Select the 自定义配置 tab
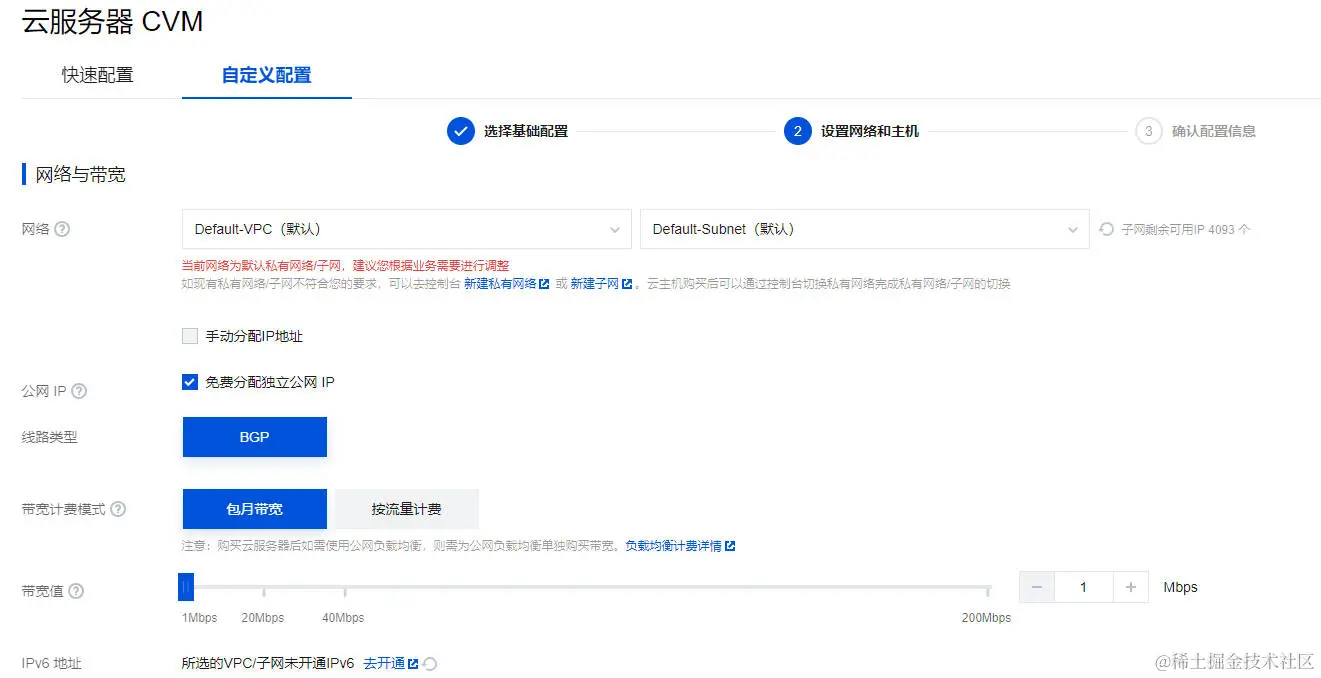This screenshot has width=1321, height=678. click(x=266, y=74)
